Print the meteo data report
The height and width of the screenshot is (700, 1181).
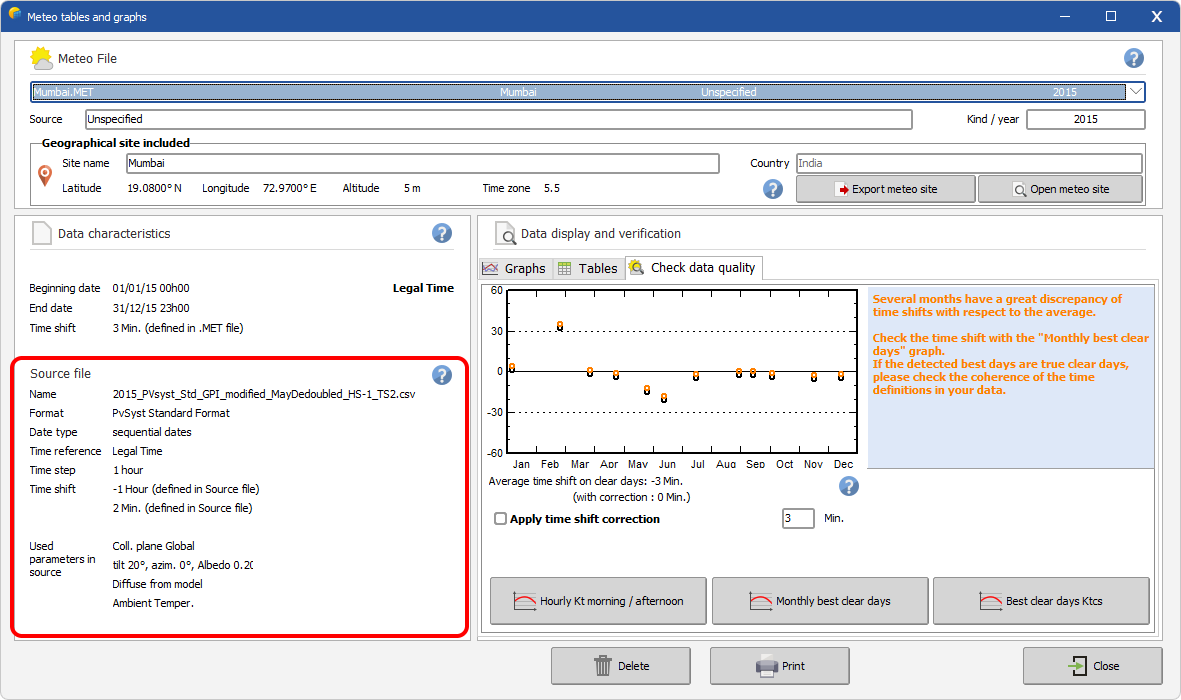780,666
